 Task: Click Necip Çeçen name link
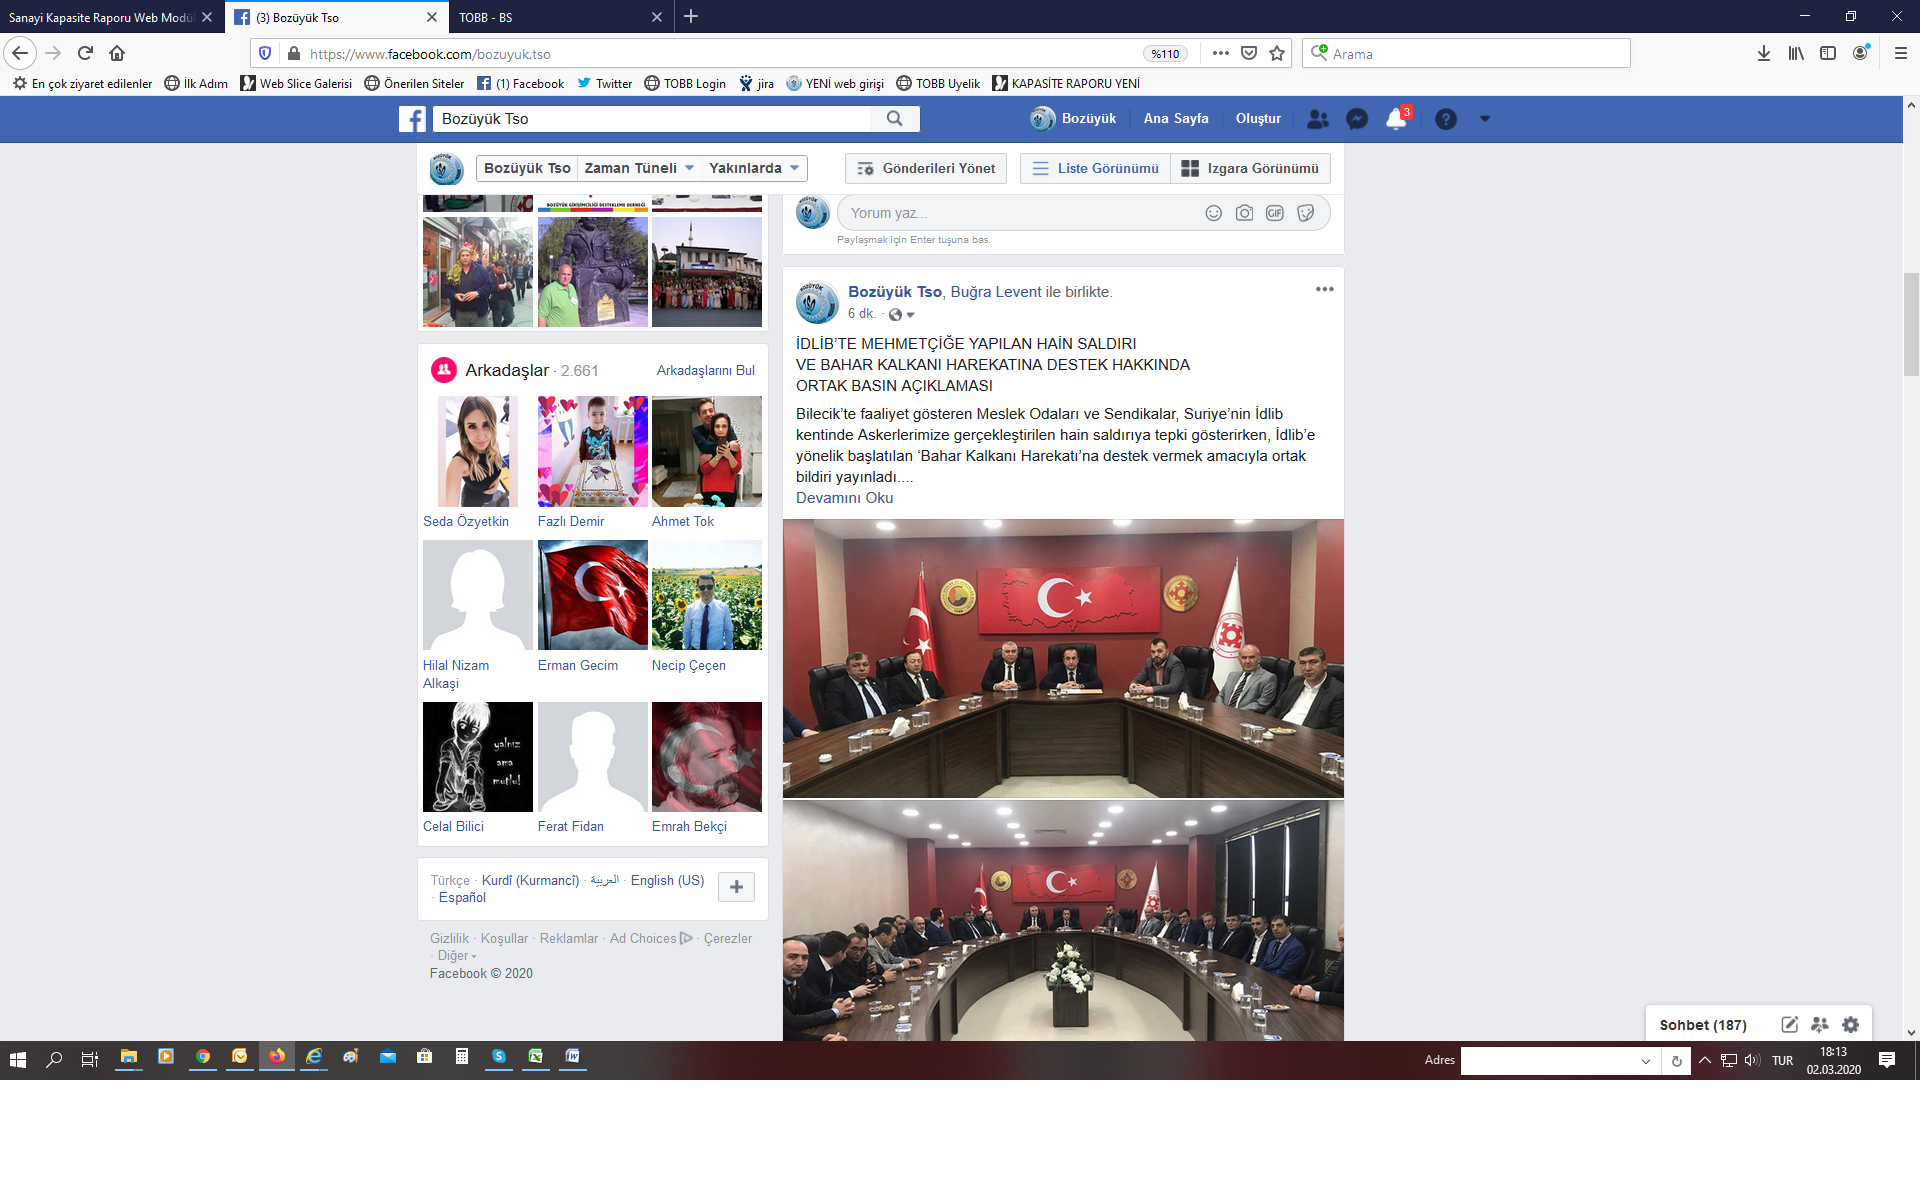click(689, 665)
